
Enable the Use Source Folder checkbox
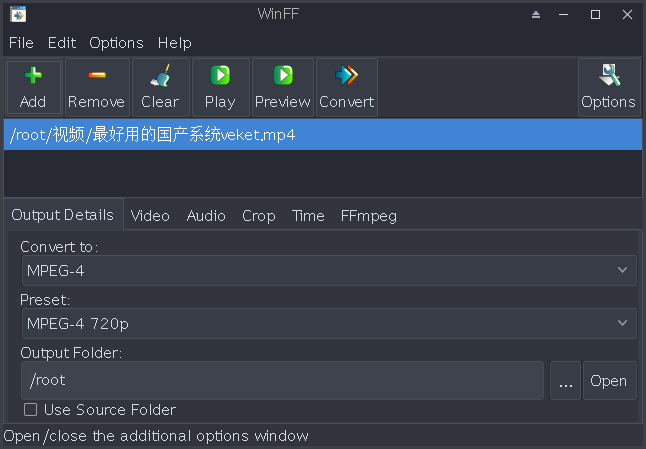pyautogui.click(x=30, y=410)
